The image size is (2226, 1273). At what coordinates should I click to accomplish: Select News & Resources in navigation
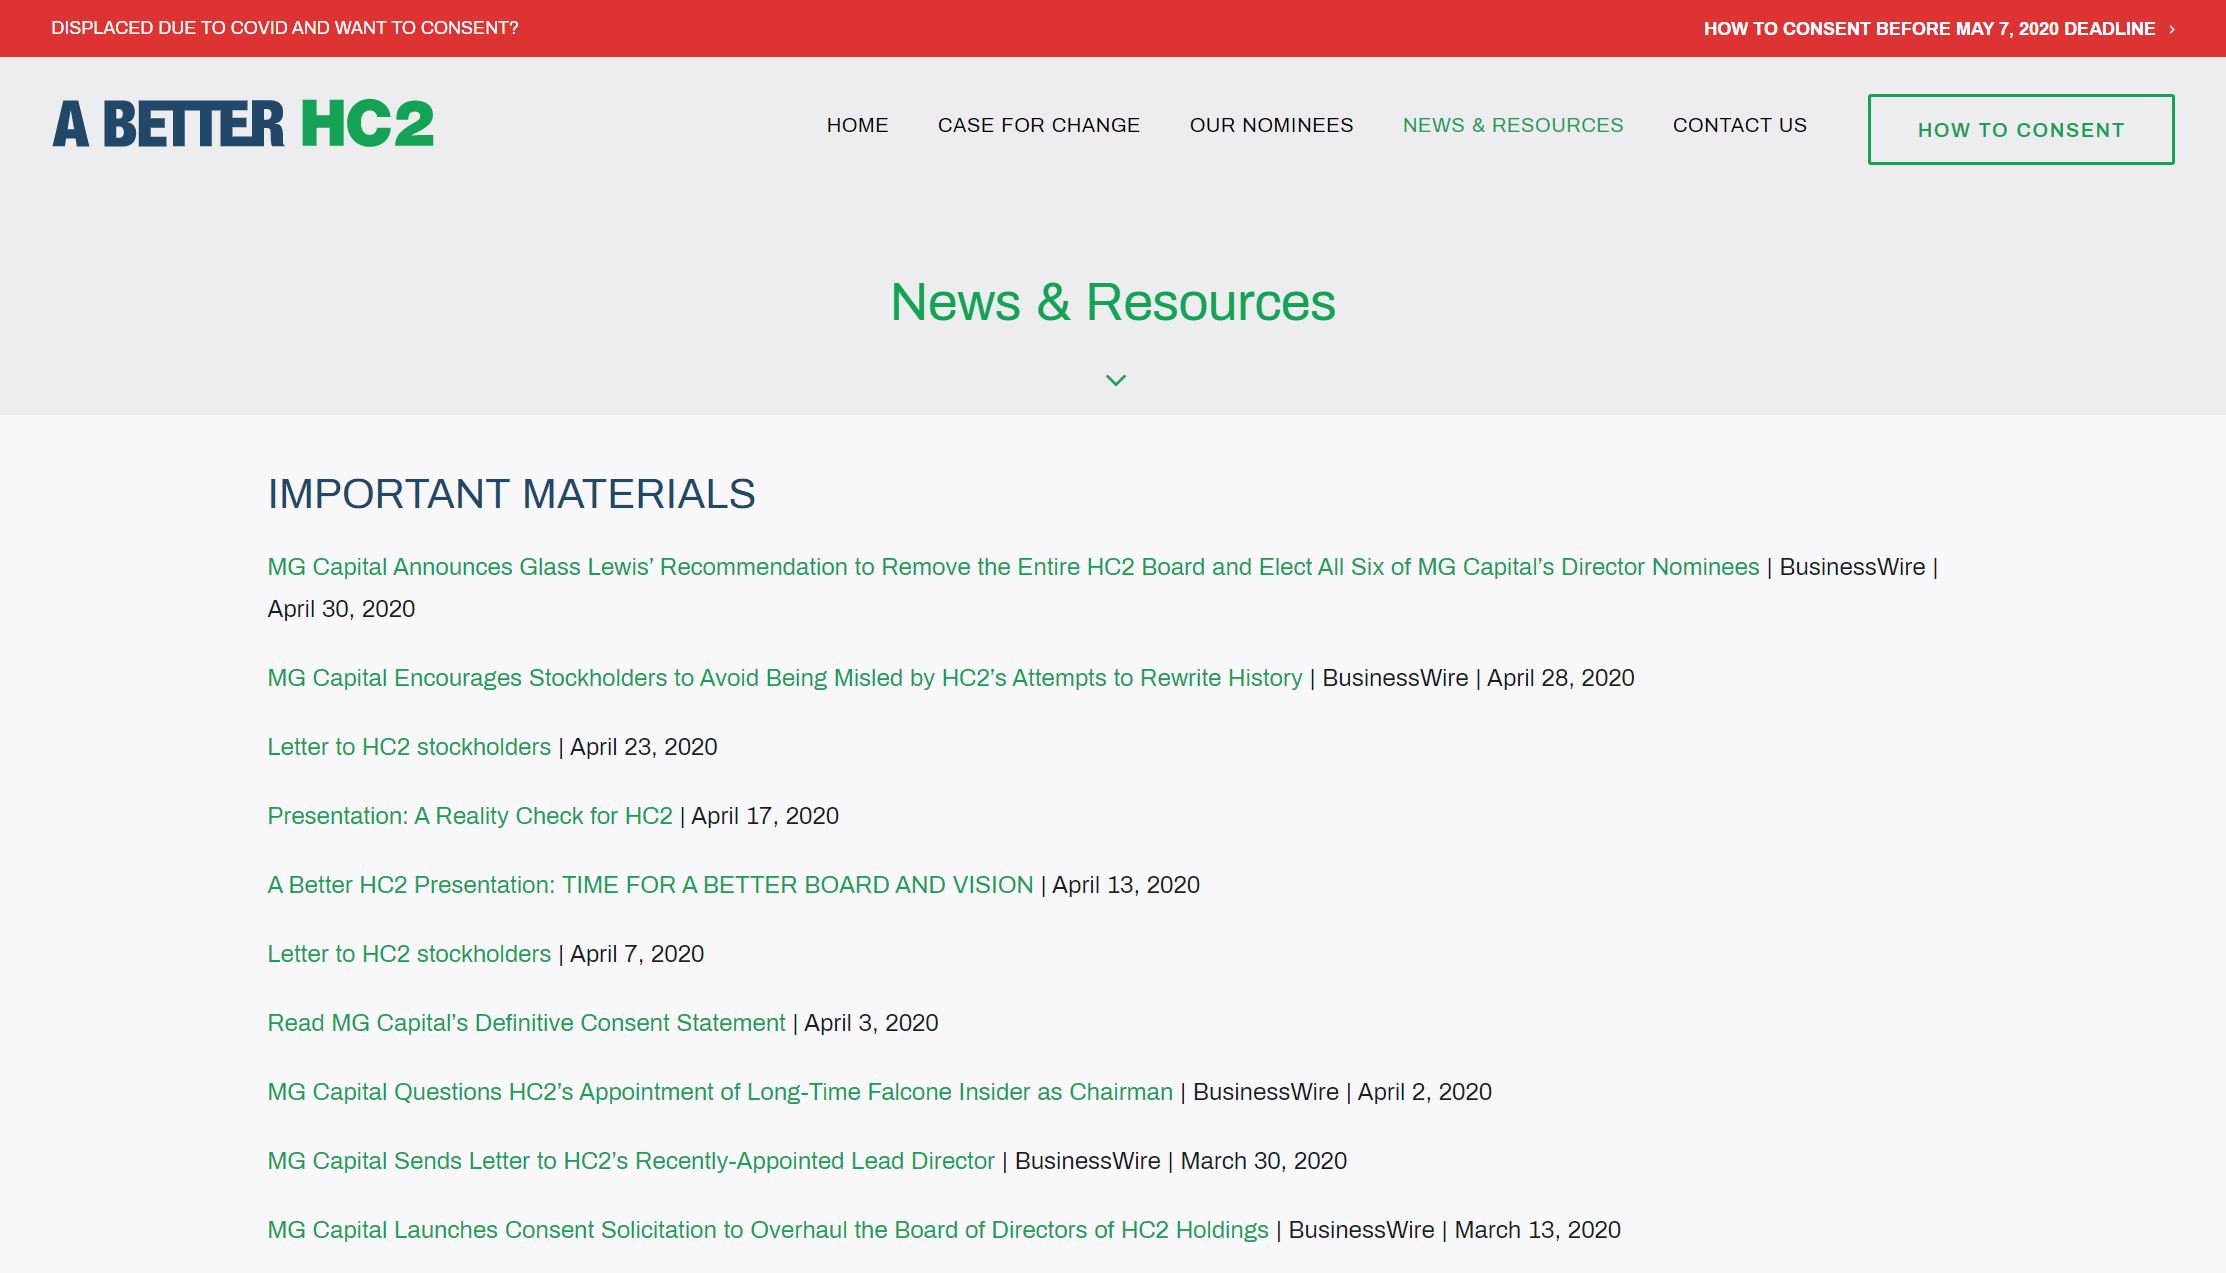1512,125
